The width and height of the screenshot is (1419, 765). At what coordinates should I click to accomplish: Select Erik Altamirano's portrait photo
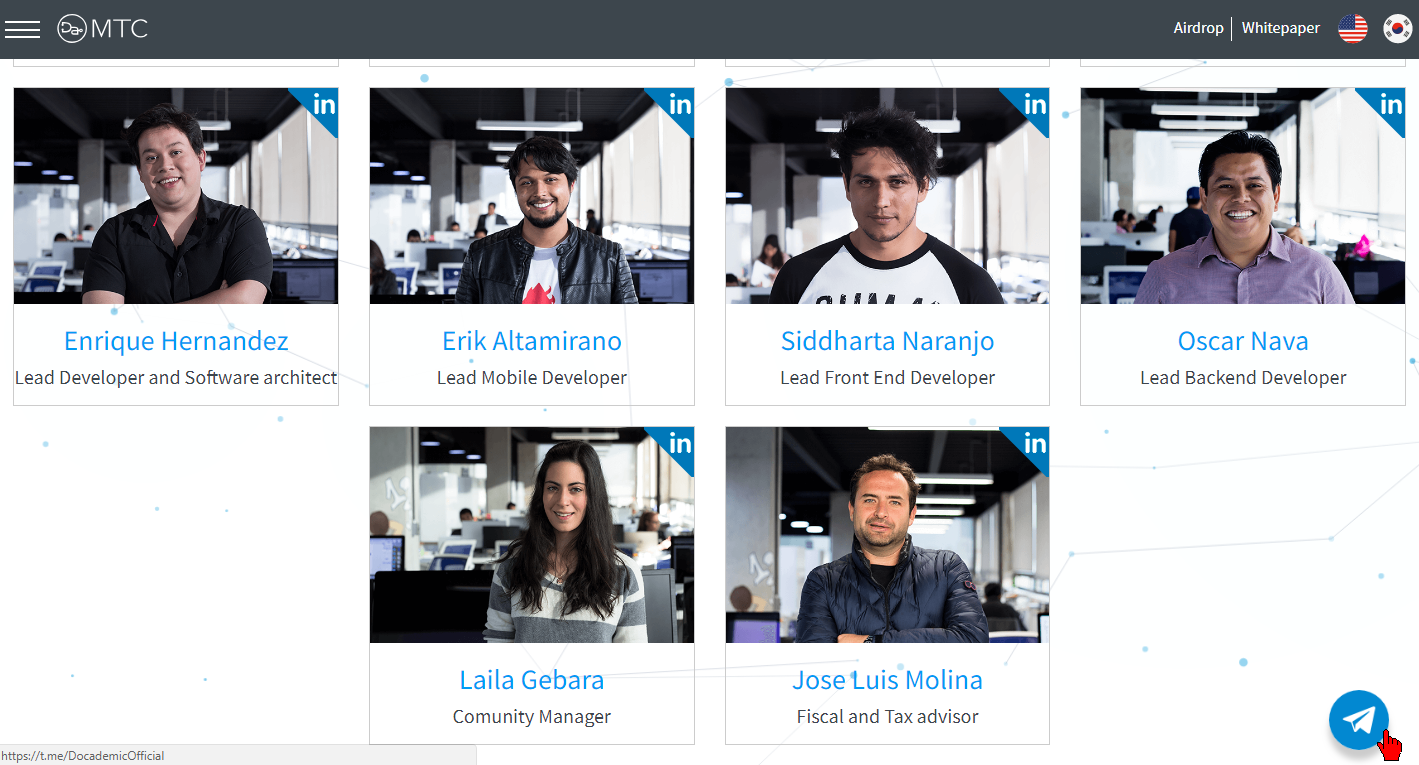click(x=532, y=196)
